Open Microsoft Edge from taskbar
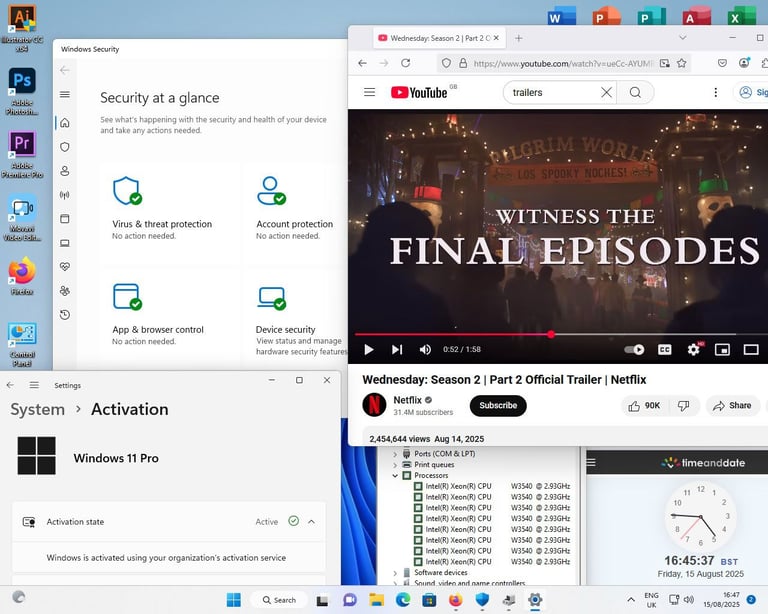The height and width of the screenshot is (614, 768). pyautogui.click(x=403, y=599)
